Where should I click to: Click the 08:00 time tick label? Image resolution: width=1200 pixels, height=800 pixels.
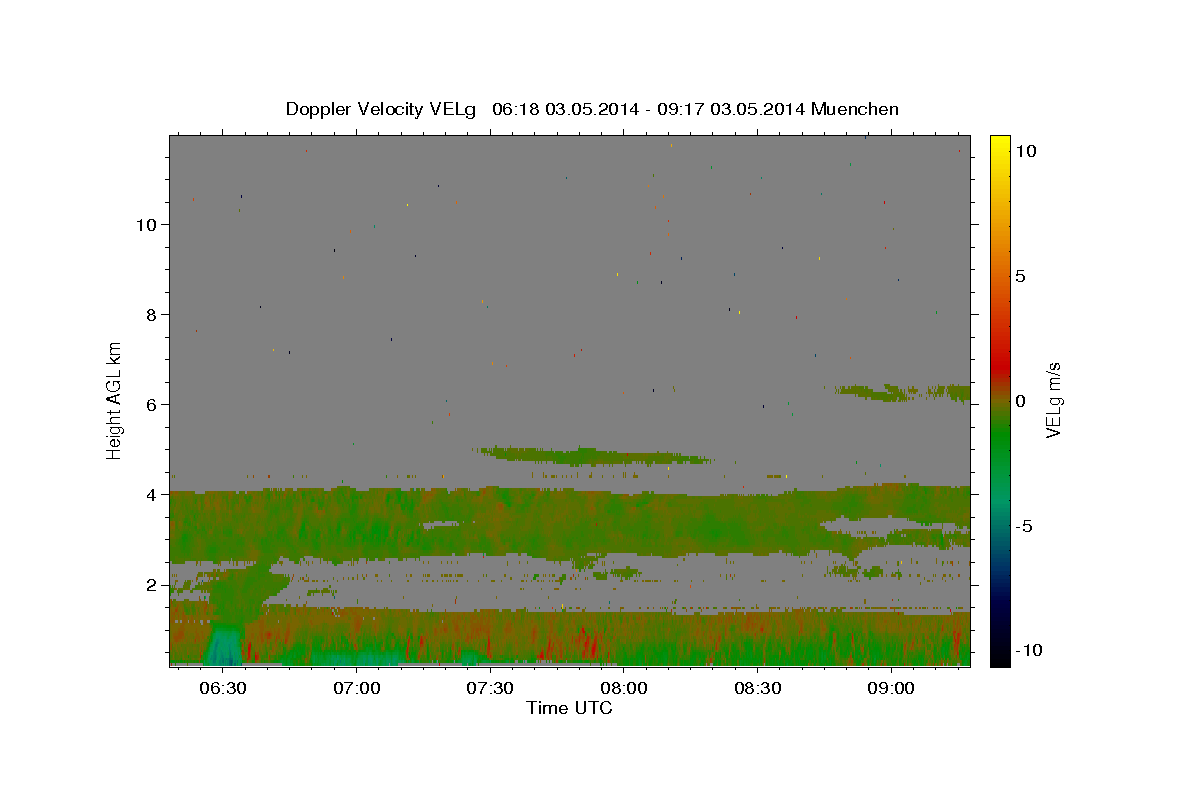623,688
